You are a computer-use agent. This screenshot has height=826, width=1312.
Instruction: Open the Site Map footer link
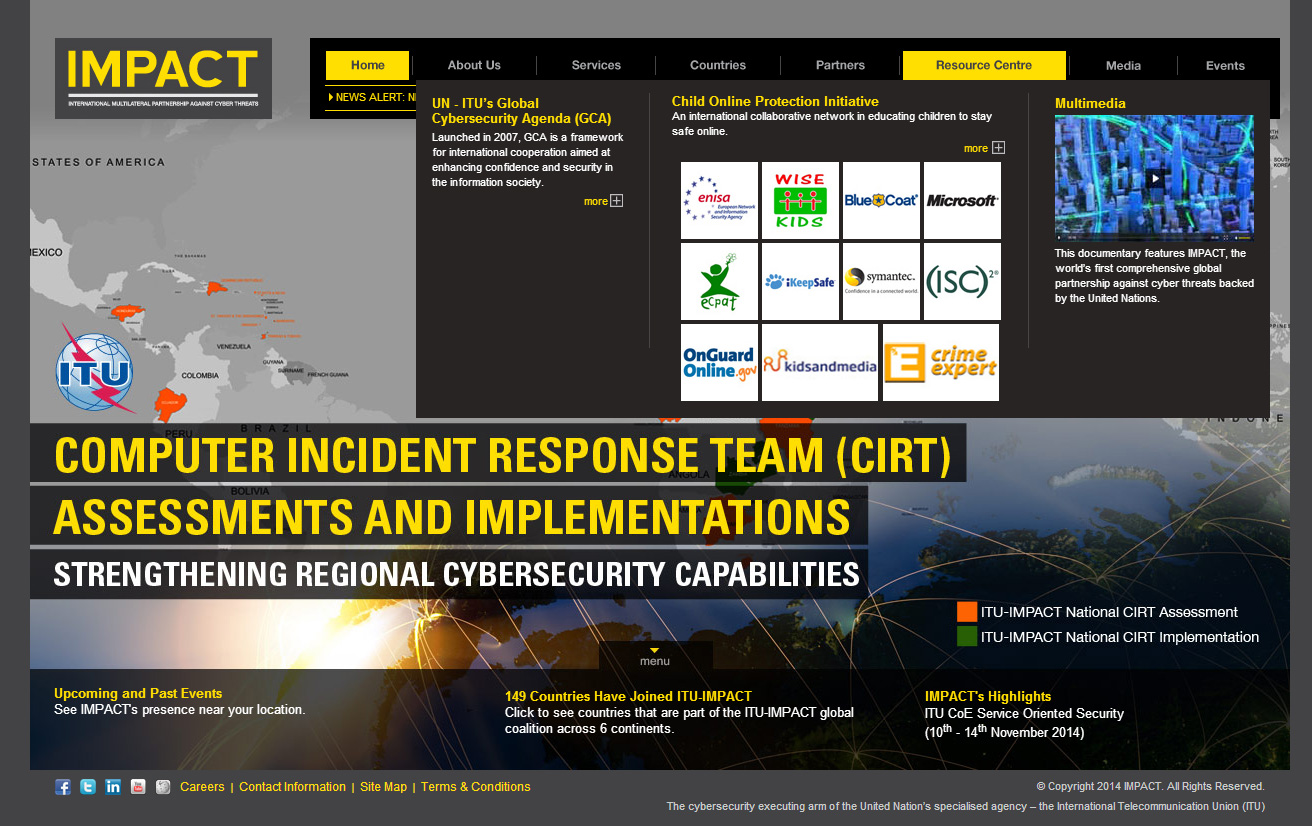click(383, 787)
